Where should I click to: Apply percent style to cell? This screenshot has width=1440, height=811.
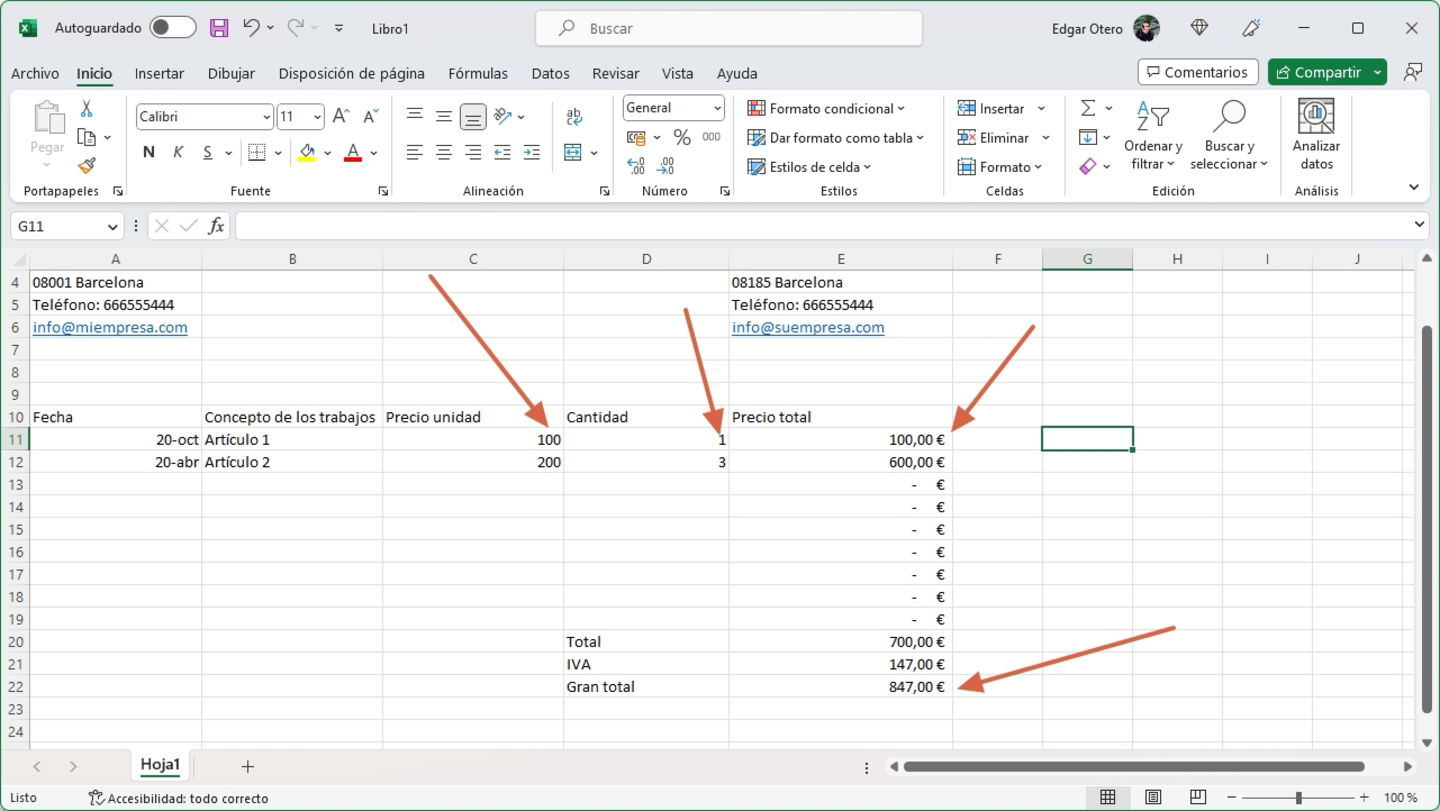pyautogui.click(x=682, y=137)
